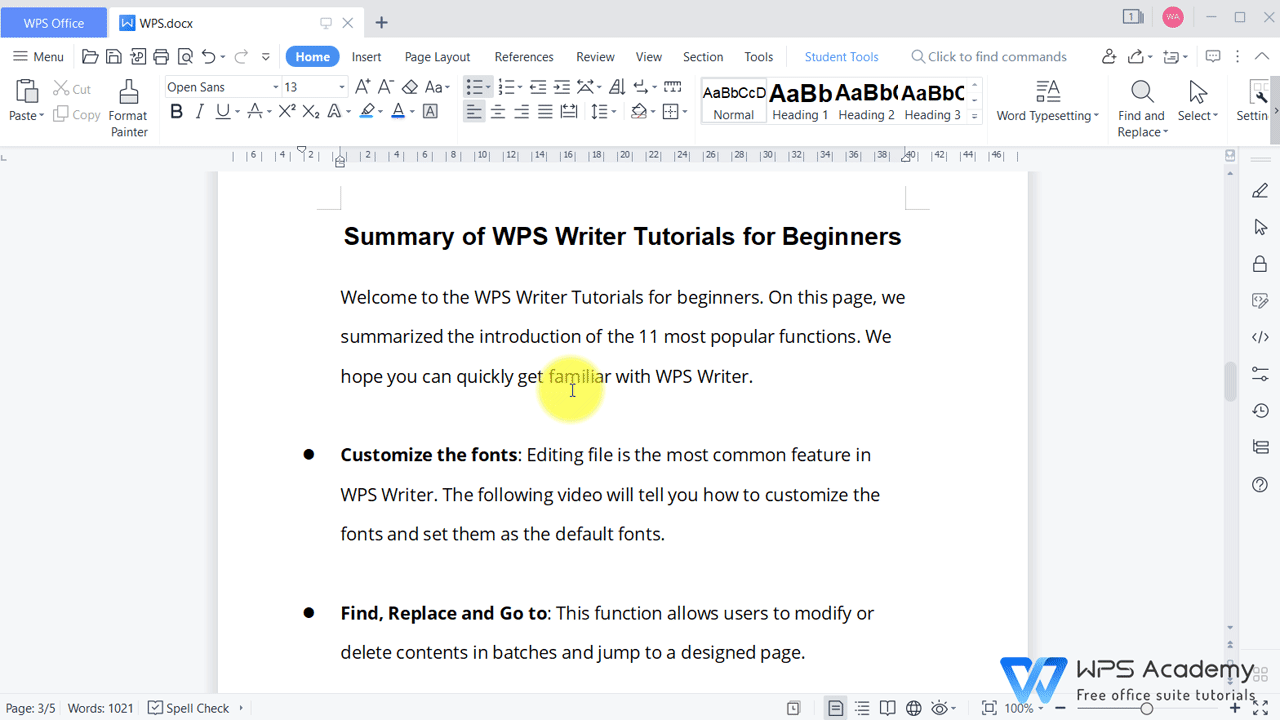Click Find and Replace magnifier
The height and width of the screenshot is (720, 1280).
pyautogui.click(x=1142, y=93)
